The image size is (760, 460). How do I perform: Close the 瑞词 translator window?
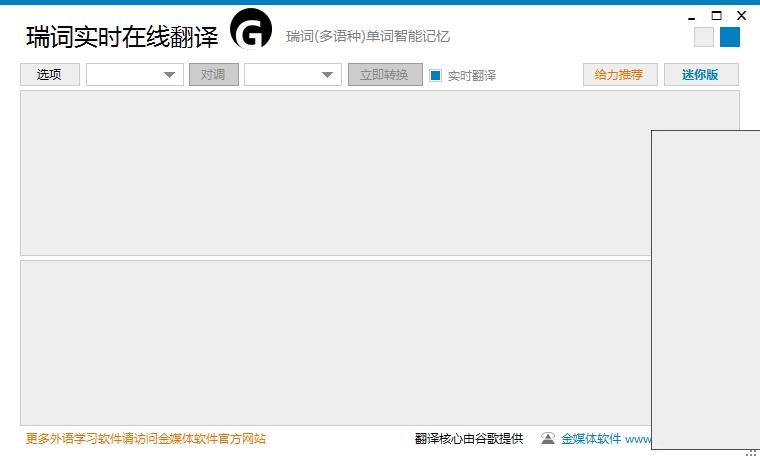coord(741,16)
